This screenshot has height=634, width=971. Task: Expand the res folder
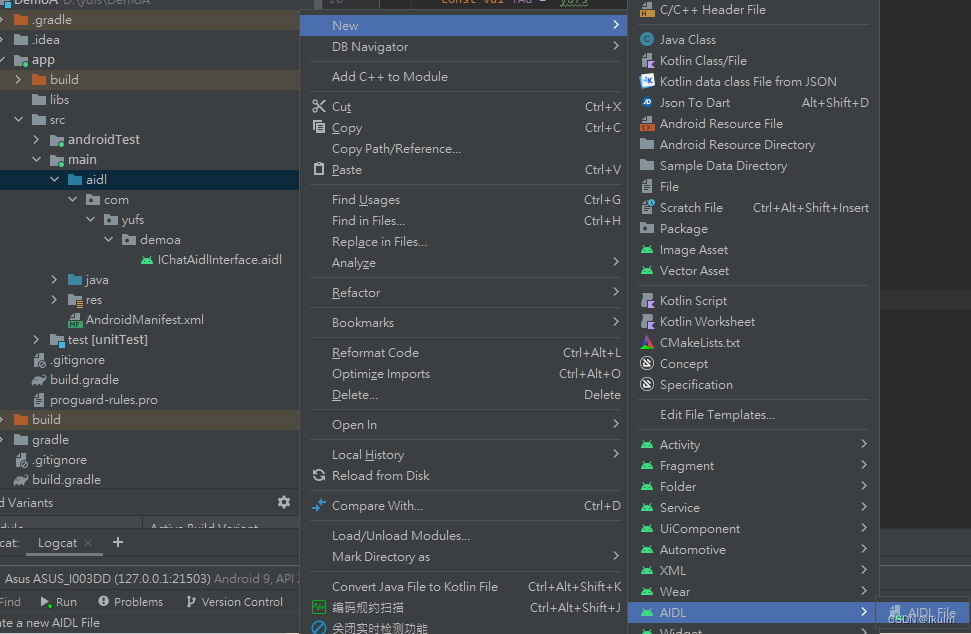[x=54, y=300]
